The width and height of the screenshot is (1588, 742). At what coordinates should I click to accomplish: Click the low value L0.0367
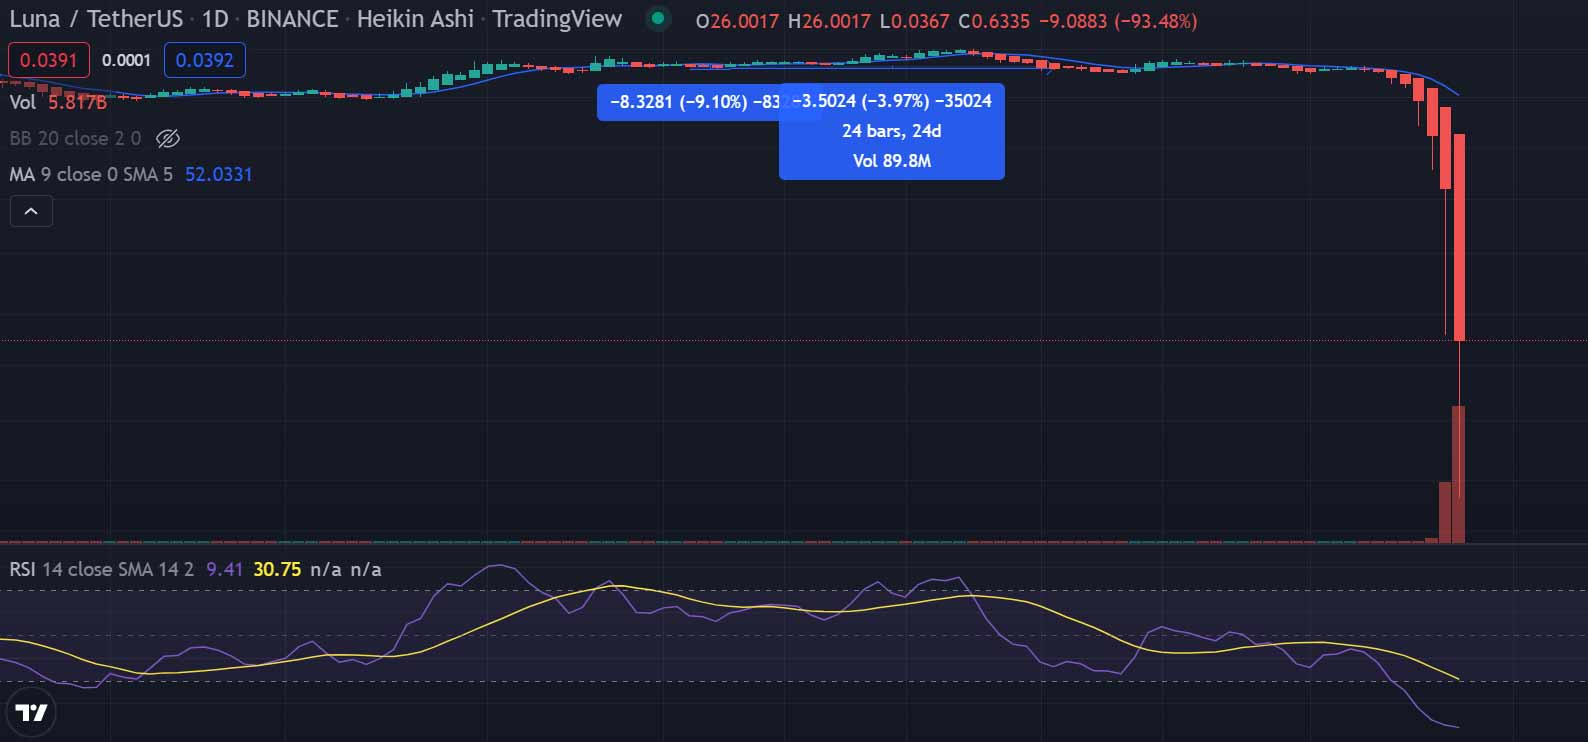[x=914, y=21]
